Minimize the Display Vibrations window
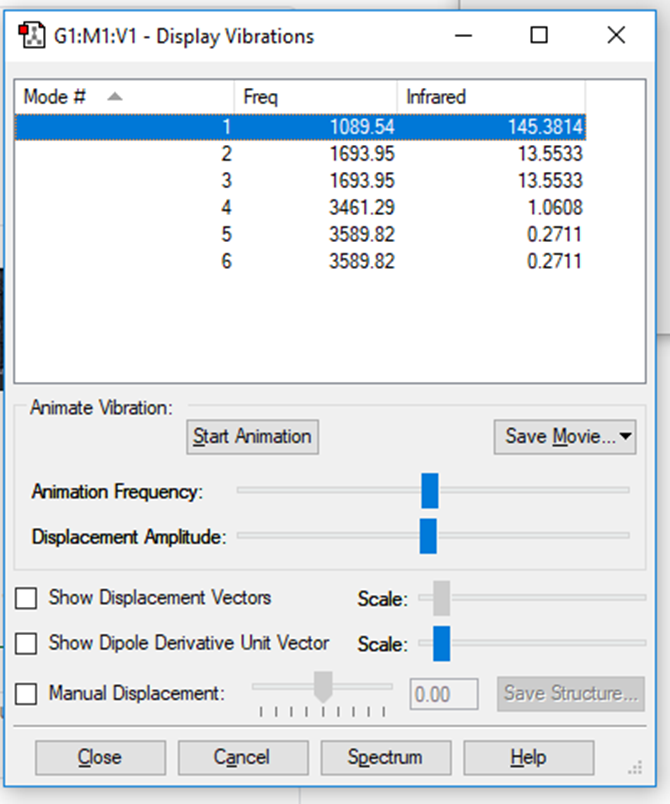Screen dimensions: 670x804 click(x=465, y=36)
